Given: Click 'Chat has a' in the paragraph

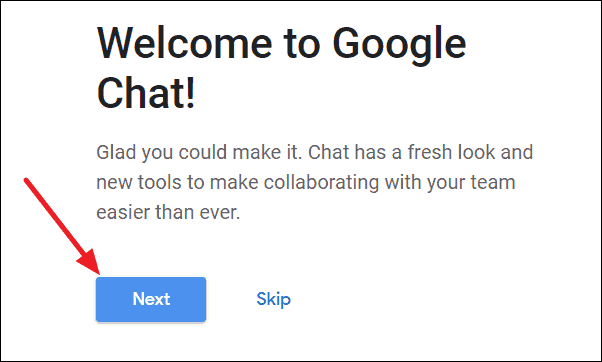Looking at the screenshot, I should point(355,152).
